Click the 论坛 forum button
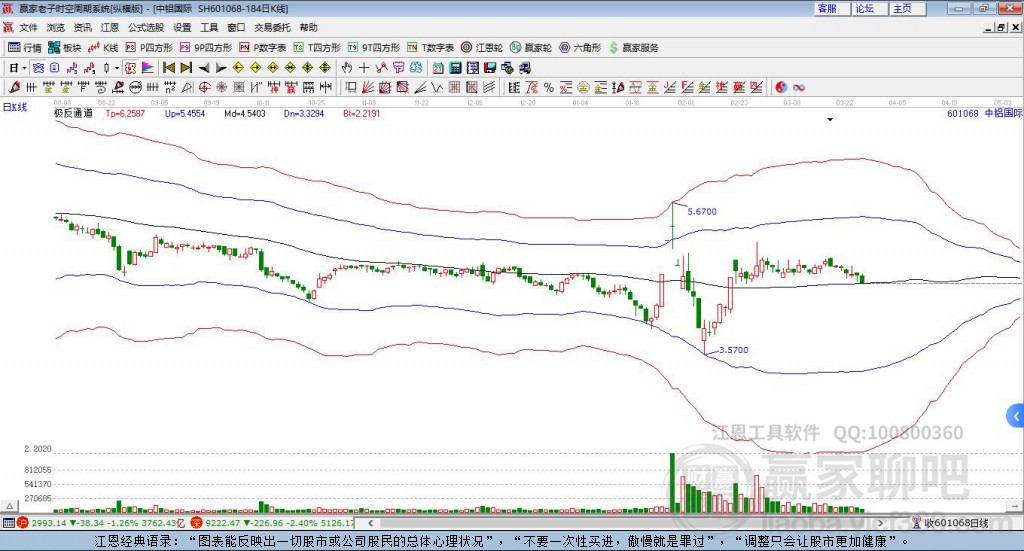The height and width of the screenshot is (551, 1024). tap(869, 8)
